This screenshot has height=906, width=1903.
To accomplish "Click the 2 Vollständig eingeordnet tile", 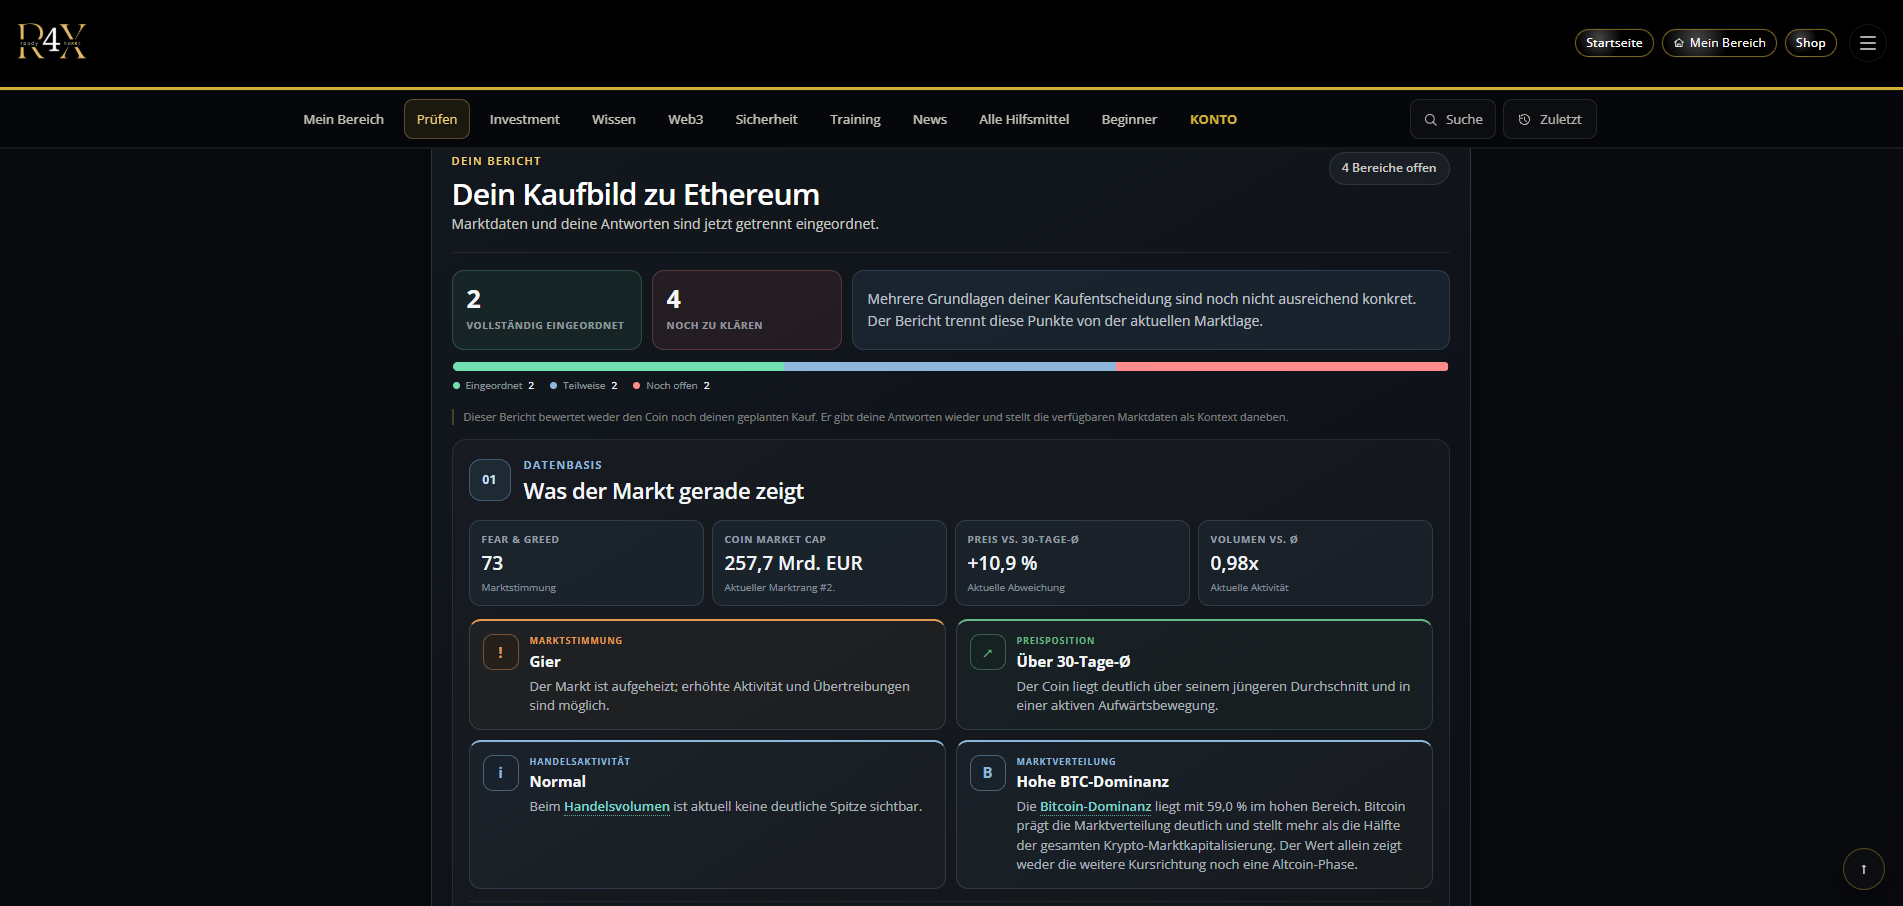I will (547, 310).
